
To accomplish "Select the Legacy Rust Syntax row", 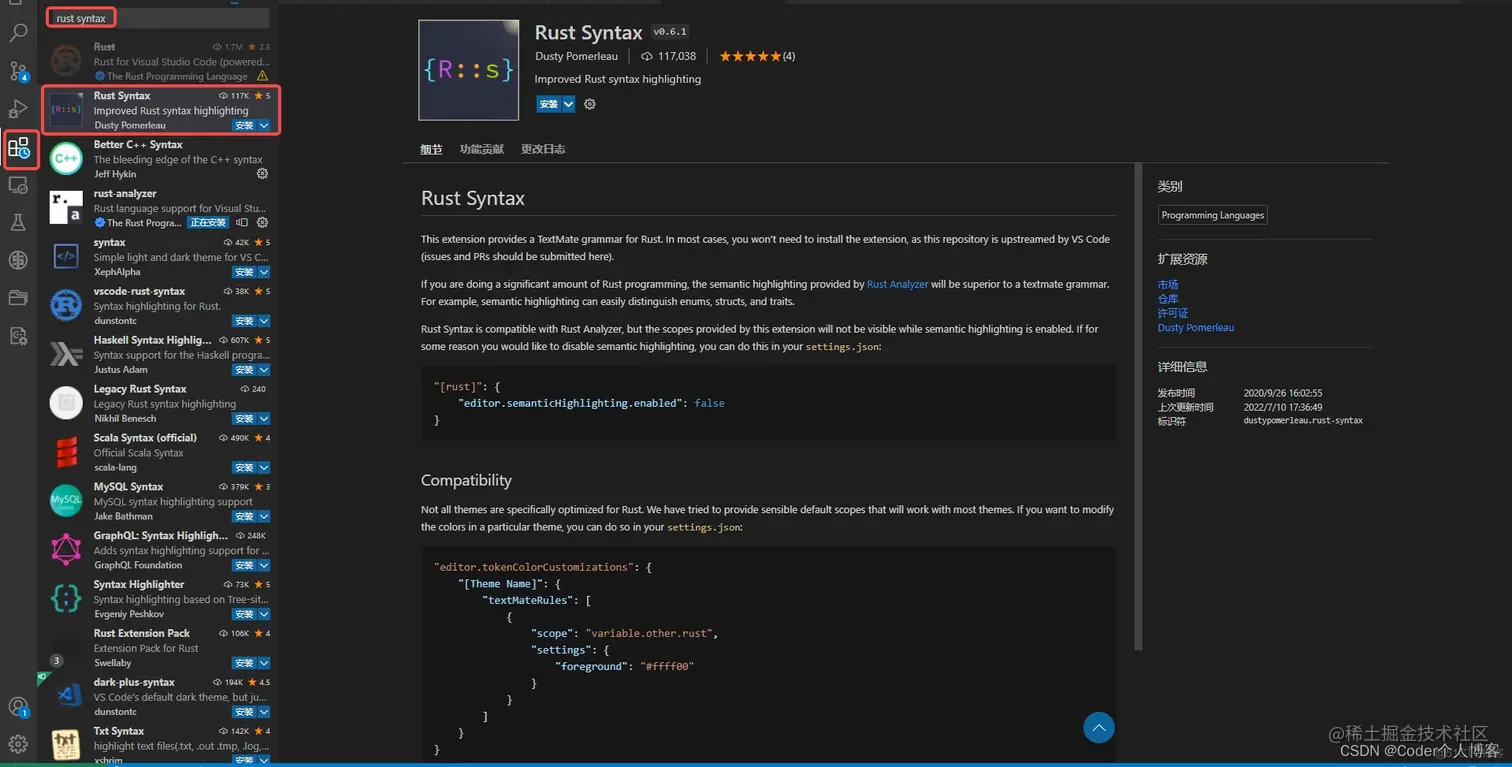I will pyautogui.click(x=160, y=404).
